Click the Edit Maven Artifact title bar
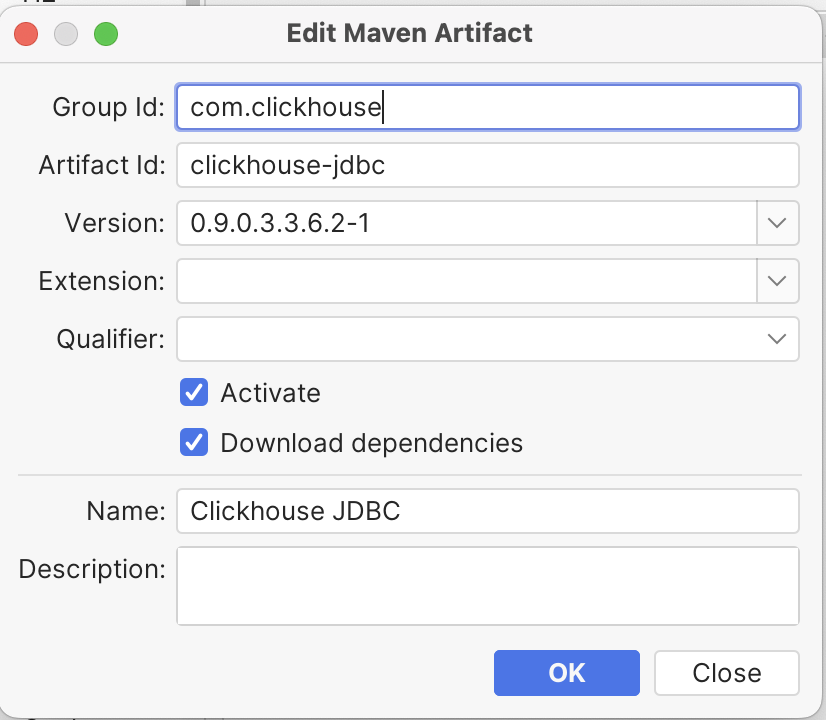Image resolution: width=826 pixels, height=720 pixels. tap(409, 33)
